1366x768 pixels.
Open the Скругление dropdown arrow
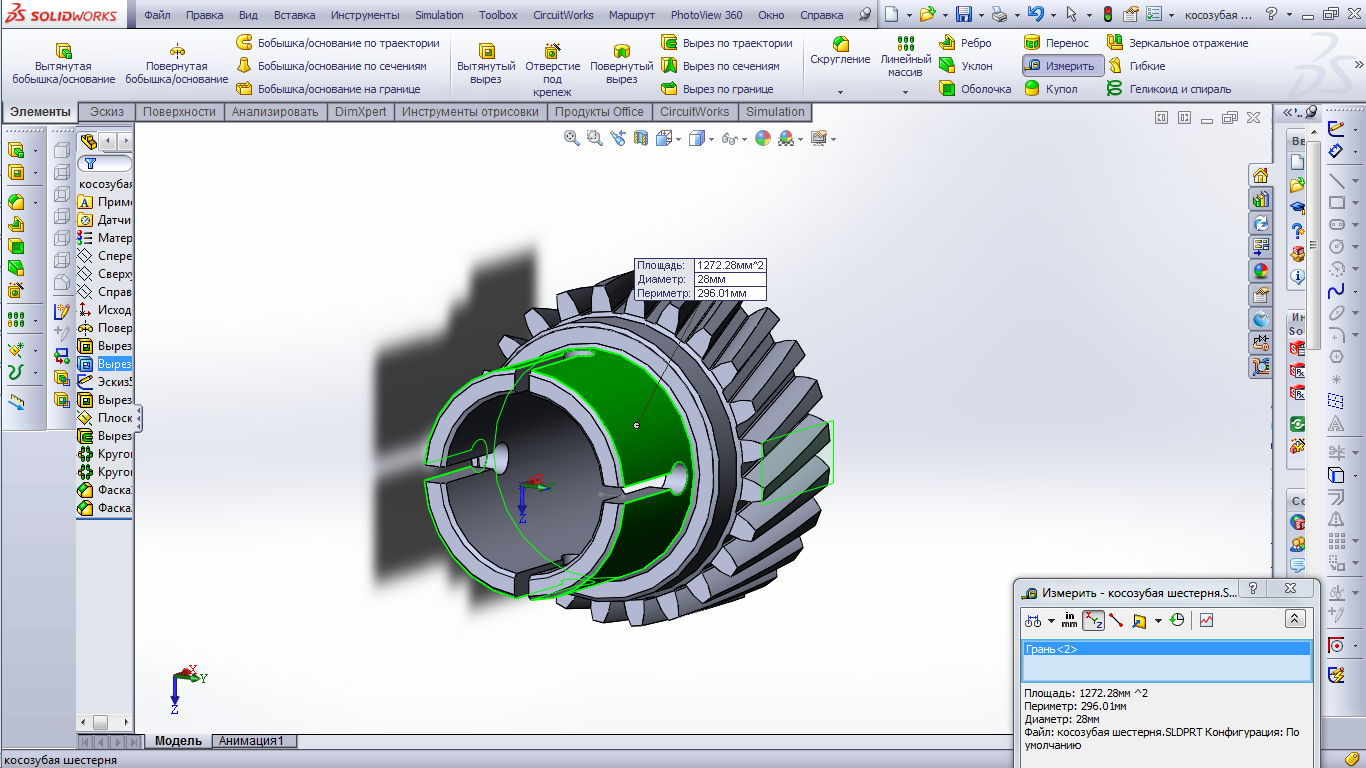[x=840, y=92]
